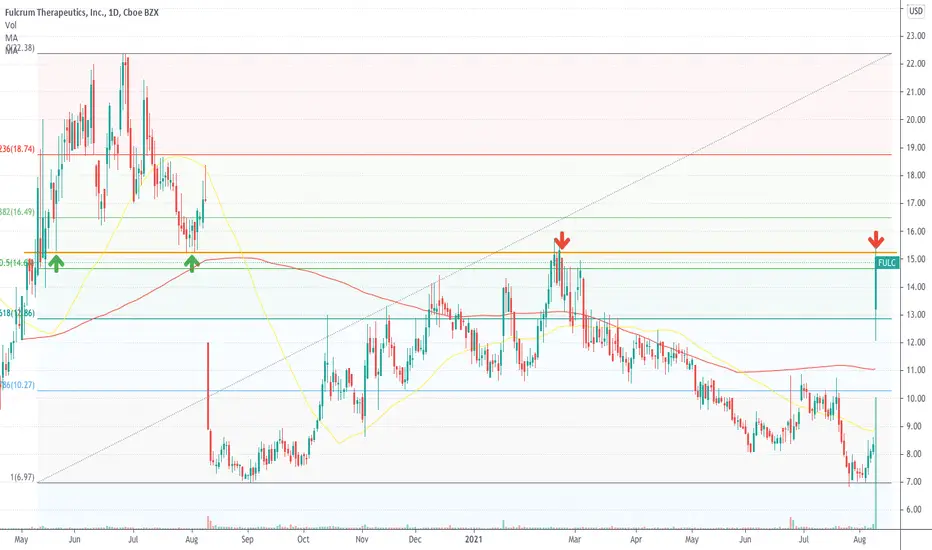Click the 8.00 price axis label

(916, 454)
